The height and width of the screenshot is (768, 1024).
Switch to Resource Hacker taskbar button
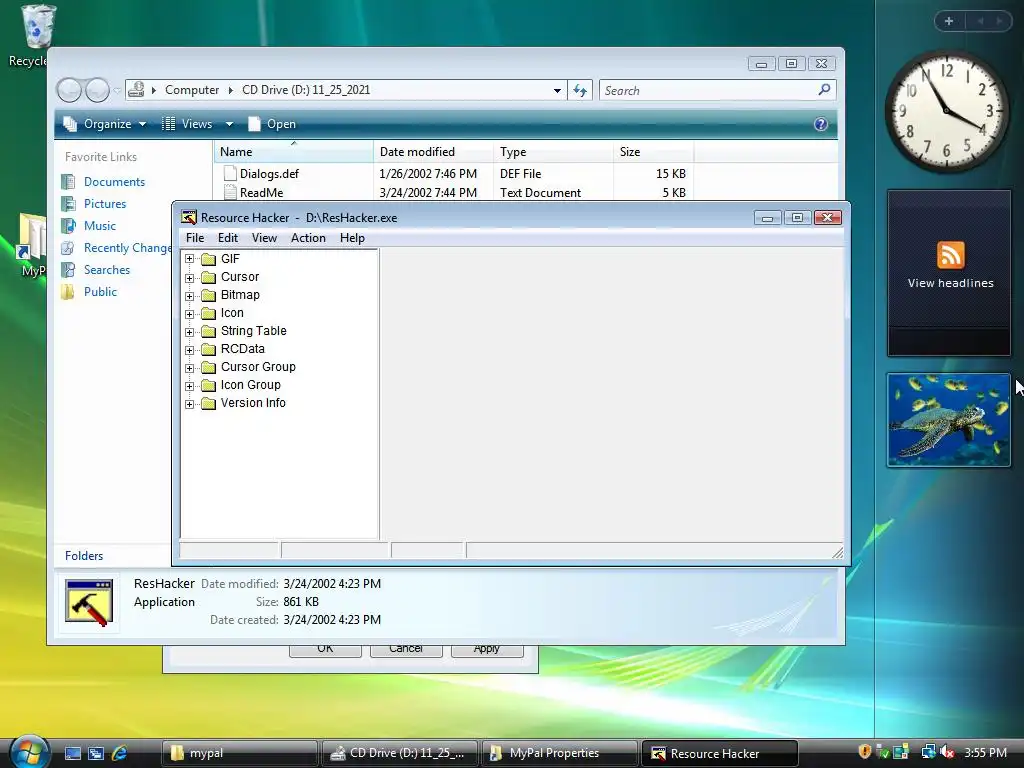pyautogui.click(x=720, y=753)
